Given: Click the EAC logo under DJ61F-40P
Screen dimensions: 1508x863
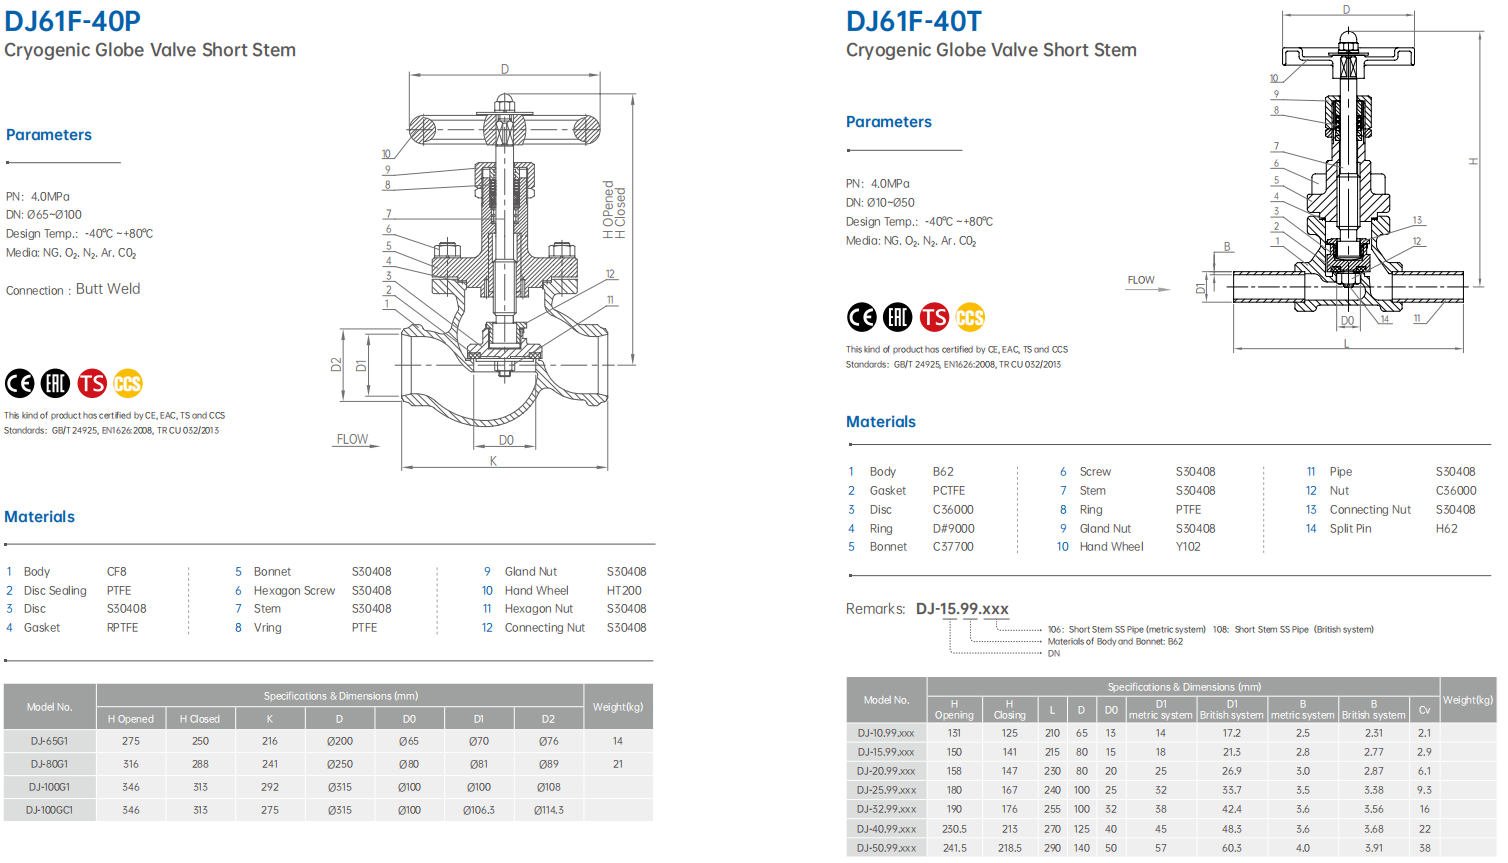Looking at the screenshot, I should point(55,383).
